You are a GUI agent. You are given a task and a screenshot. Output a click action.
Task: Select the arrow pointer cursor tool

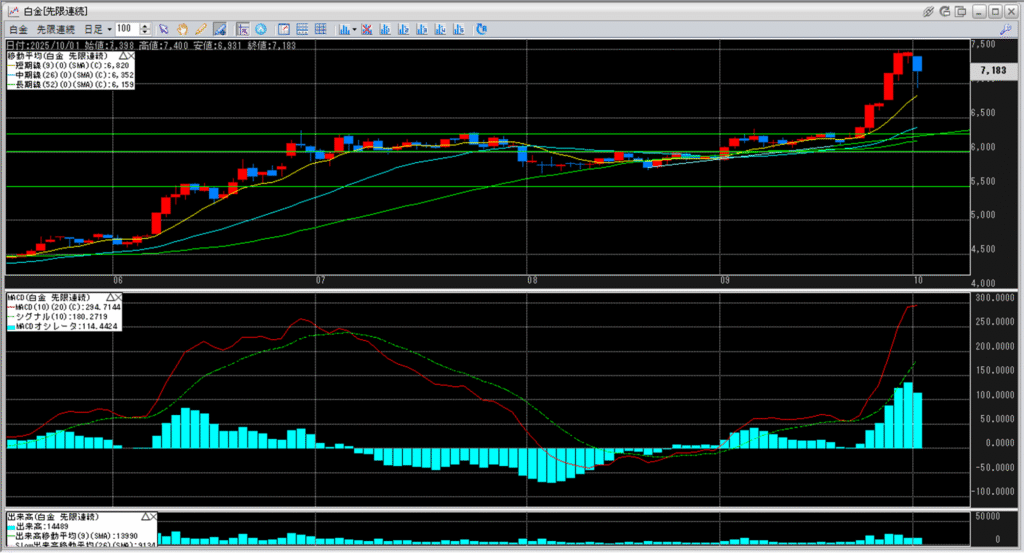tap(164, 30)
